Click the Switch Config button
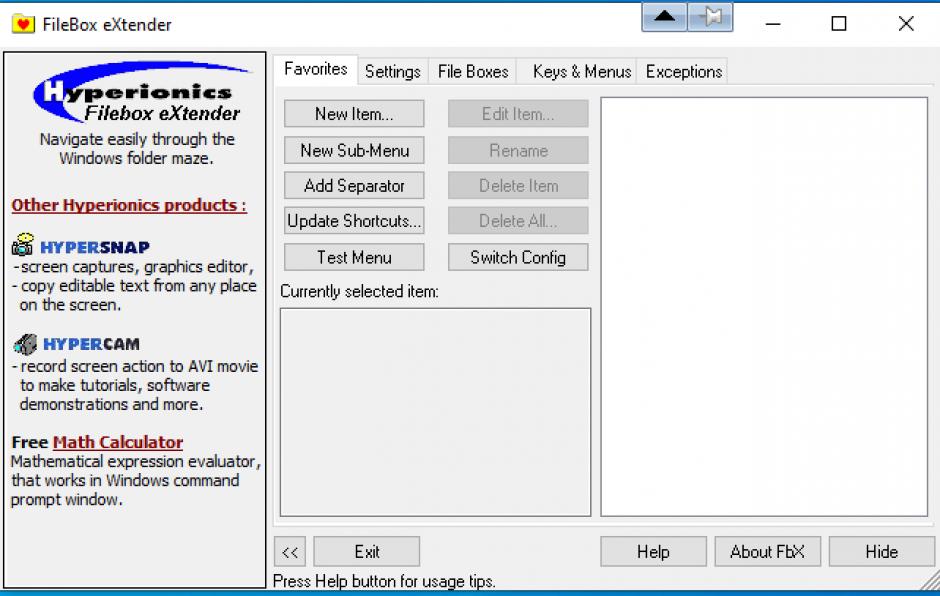 coord(518,257)
